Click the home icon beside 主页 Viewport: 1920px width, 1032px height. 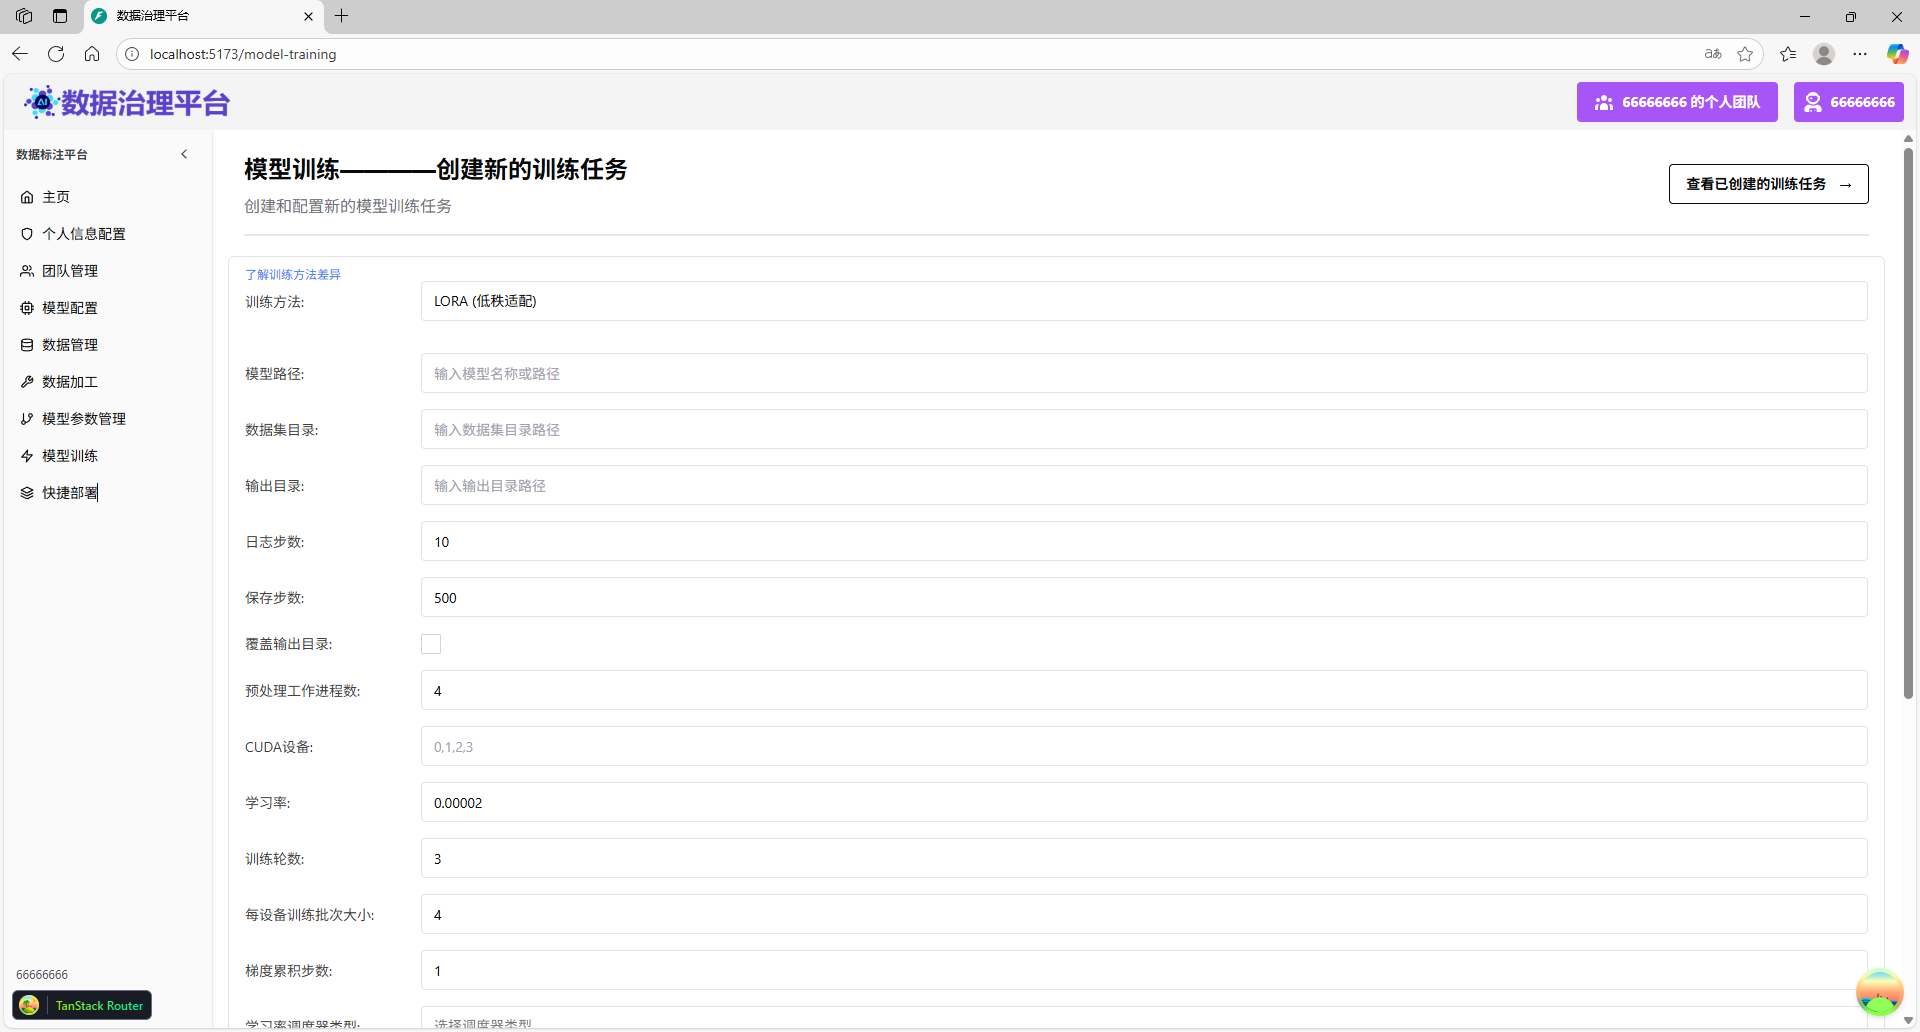pos(27,197)
